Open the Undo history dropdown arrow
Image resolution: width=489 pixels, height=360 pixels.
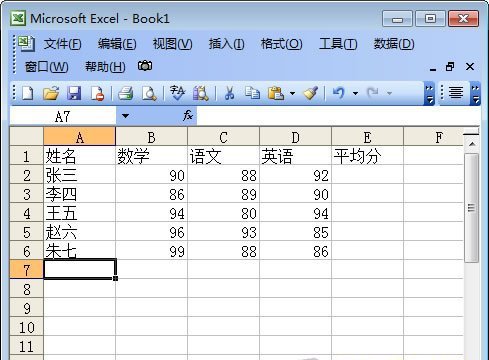click(x=355, y=93)
